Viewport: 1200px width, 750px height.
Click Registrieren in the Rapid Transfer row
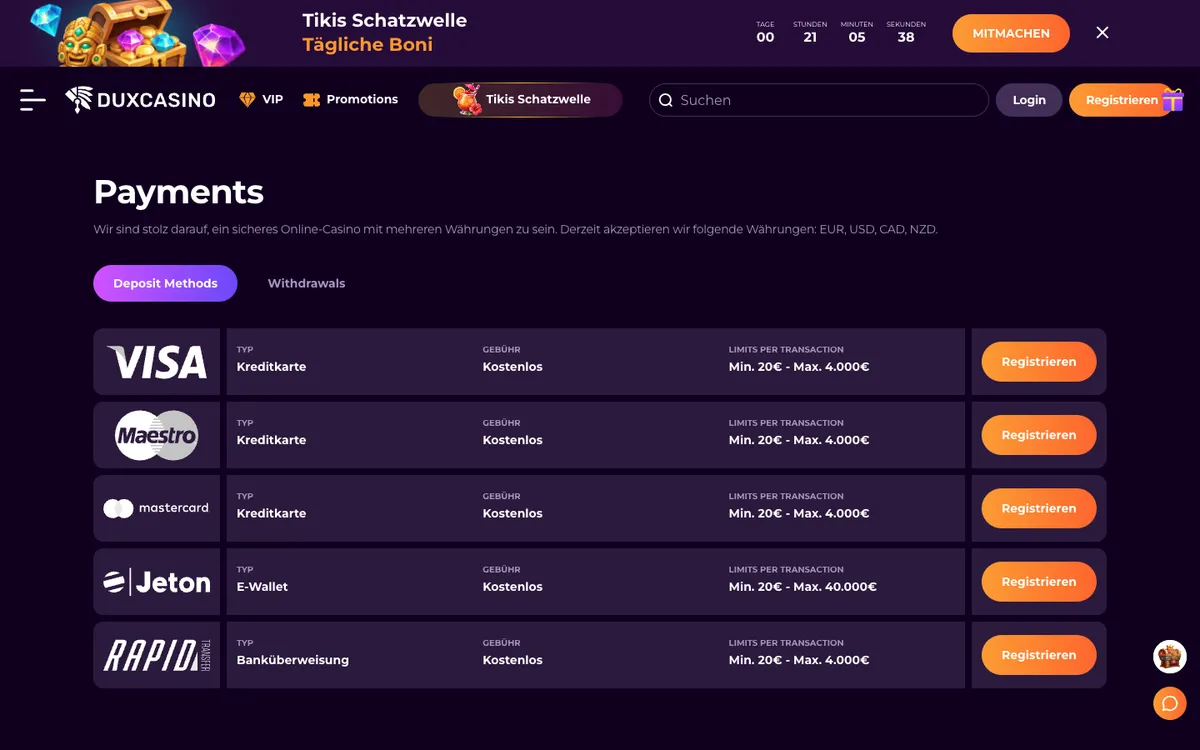(1039, 655)
